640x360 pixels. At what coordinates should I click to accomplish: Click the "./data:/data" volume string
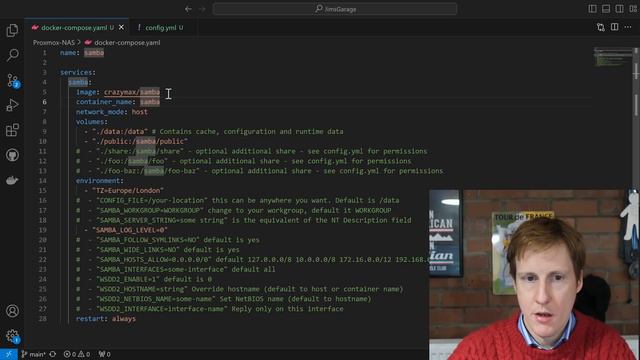[120, 131]
